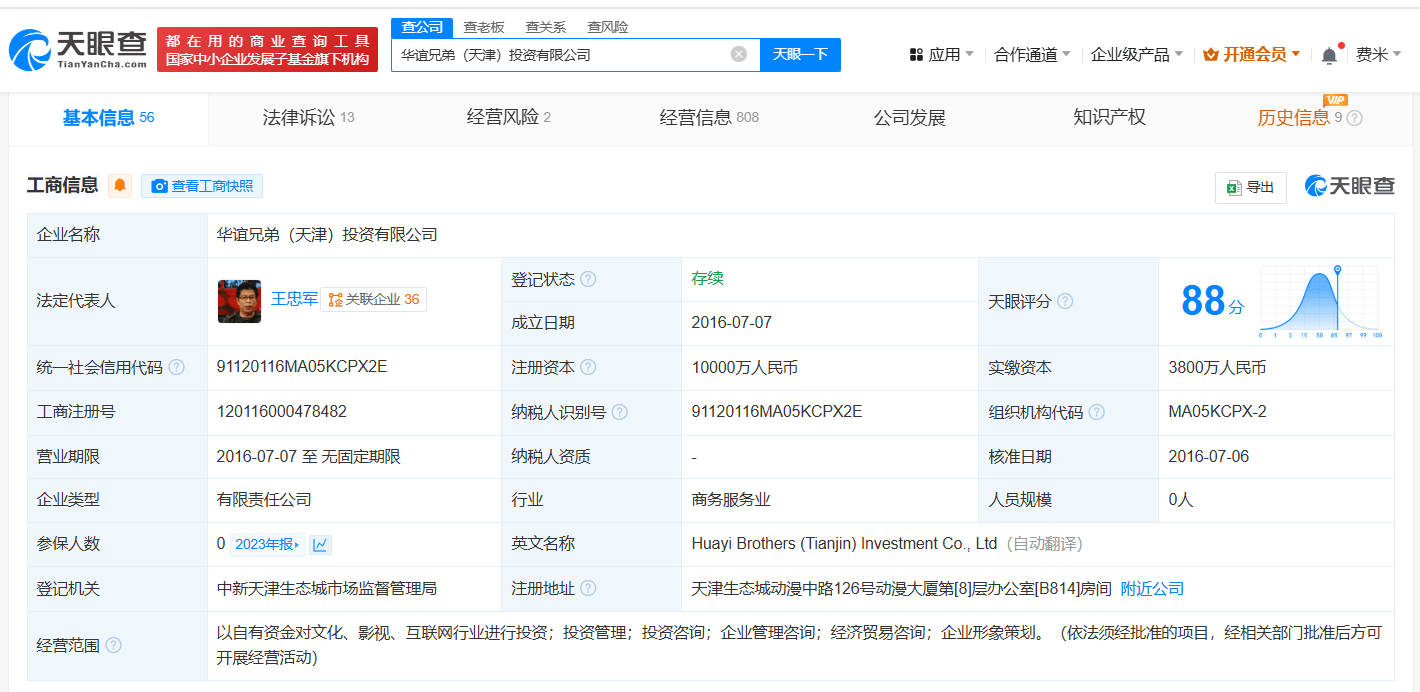1420x692 pixels.
Task: Clear the search box with the X icon
Action: [x=740, y=55]
